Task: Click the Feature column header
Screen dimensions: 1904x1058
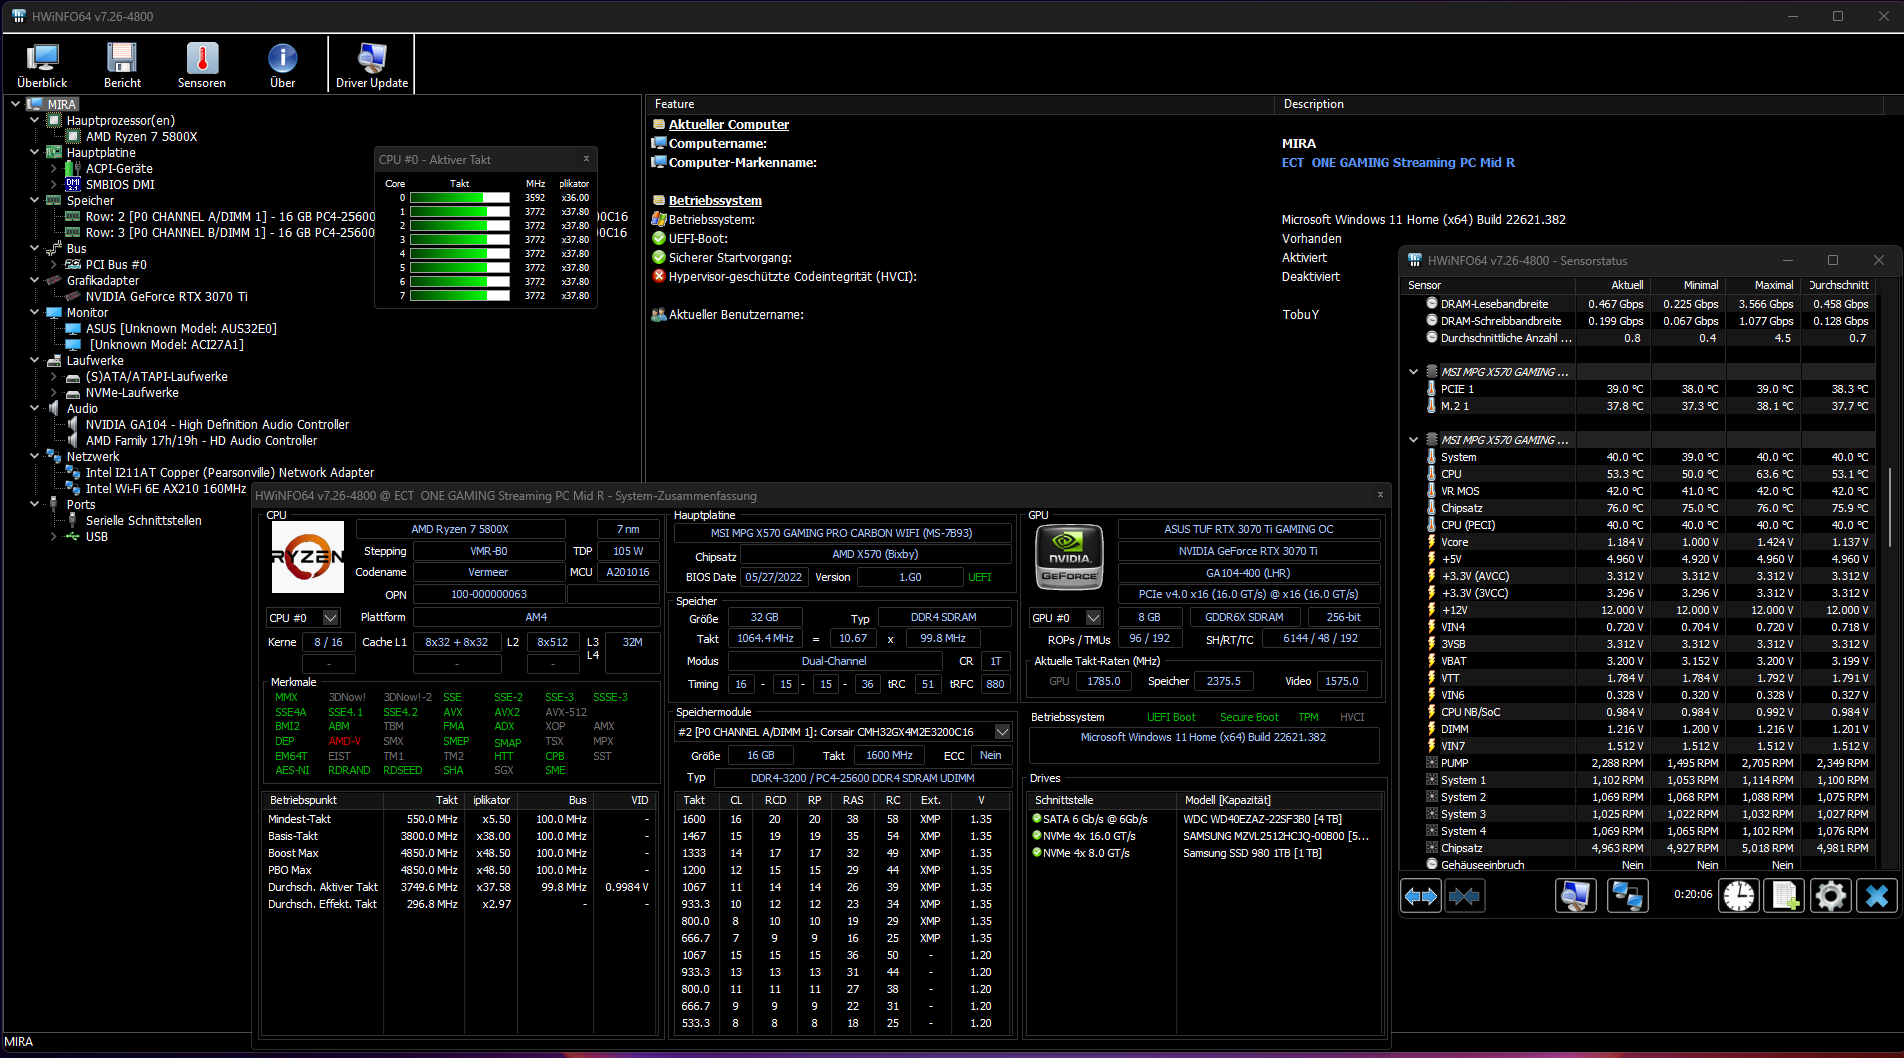Action: [960, 104]
